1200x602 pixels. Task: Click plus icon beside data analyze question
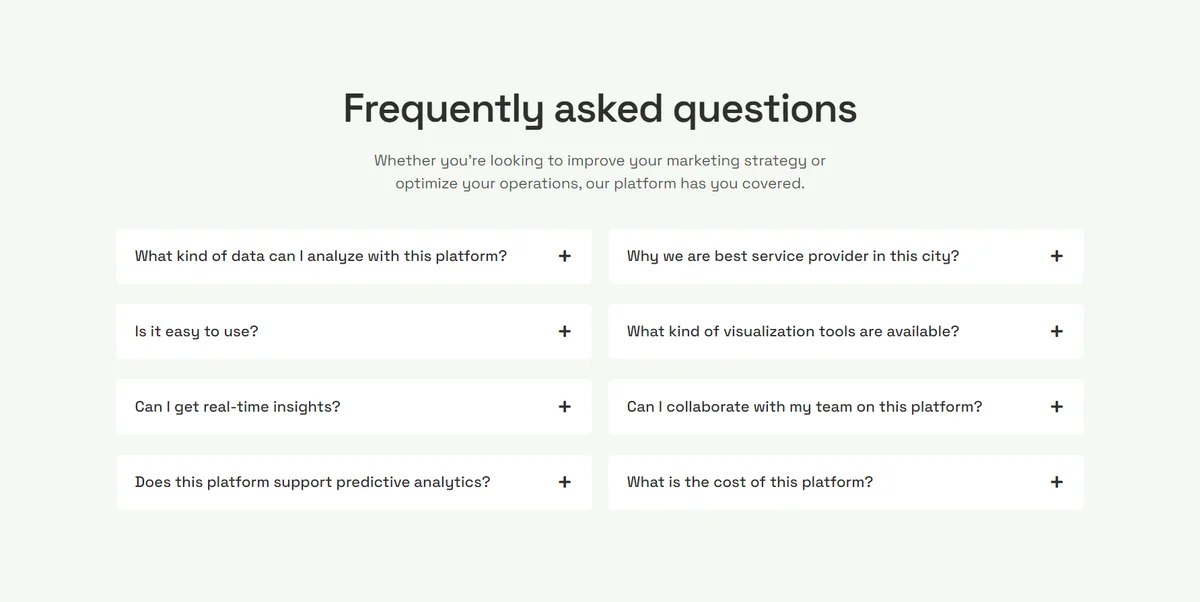(565, 256)
